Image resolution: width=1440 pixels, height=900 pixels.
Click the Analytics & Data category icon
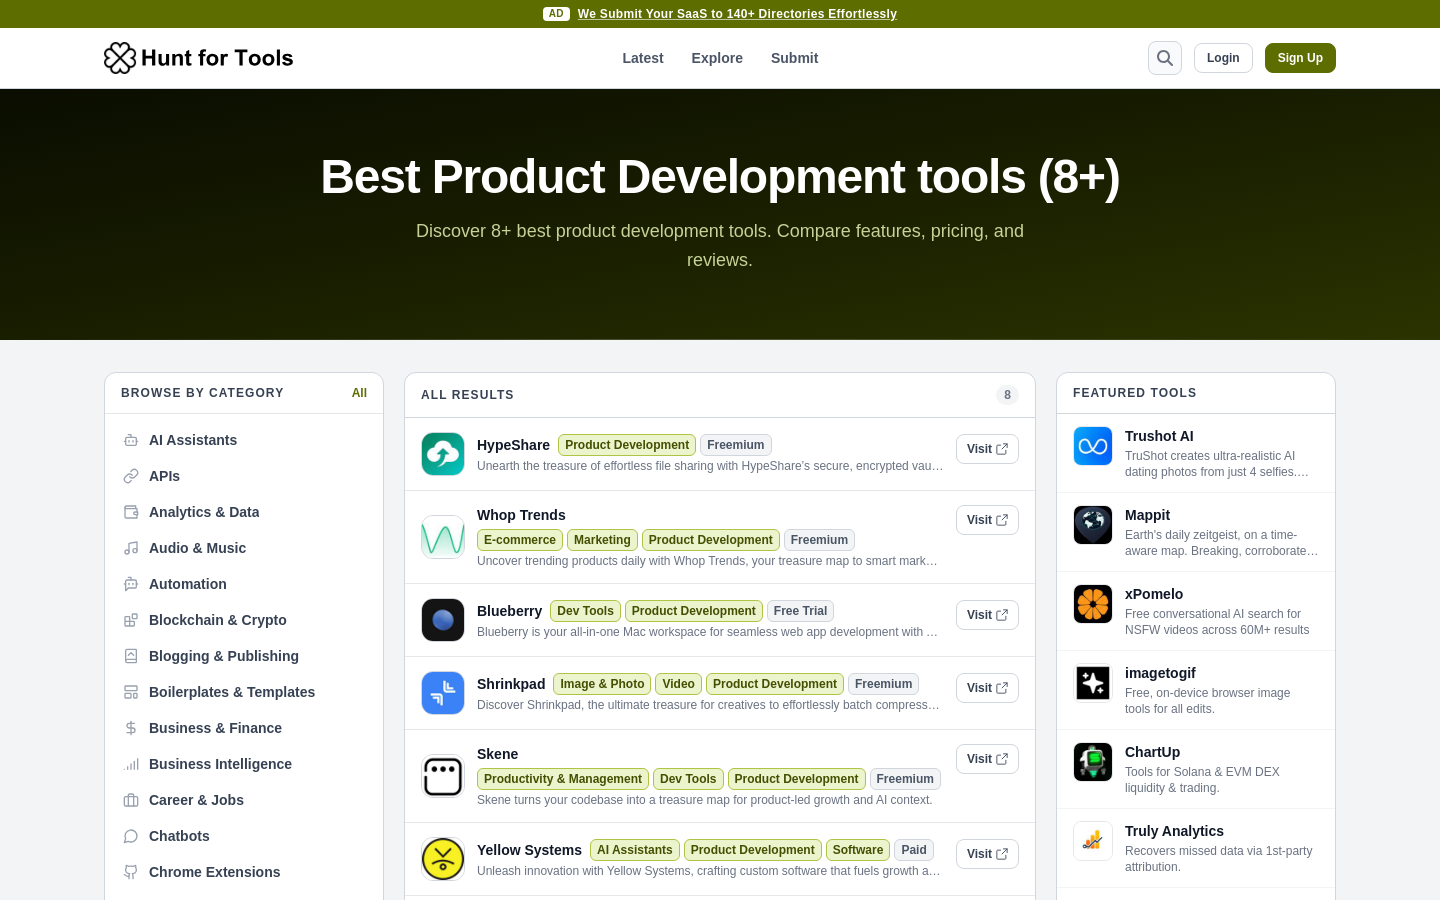point(131,512)
